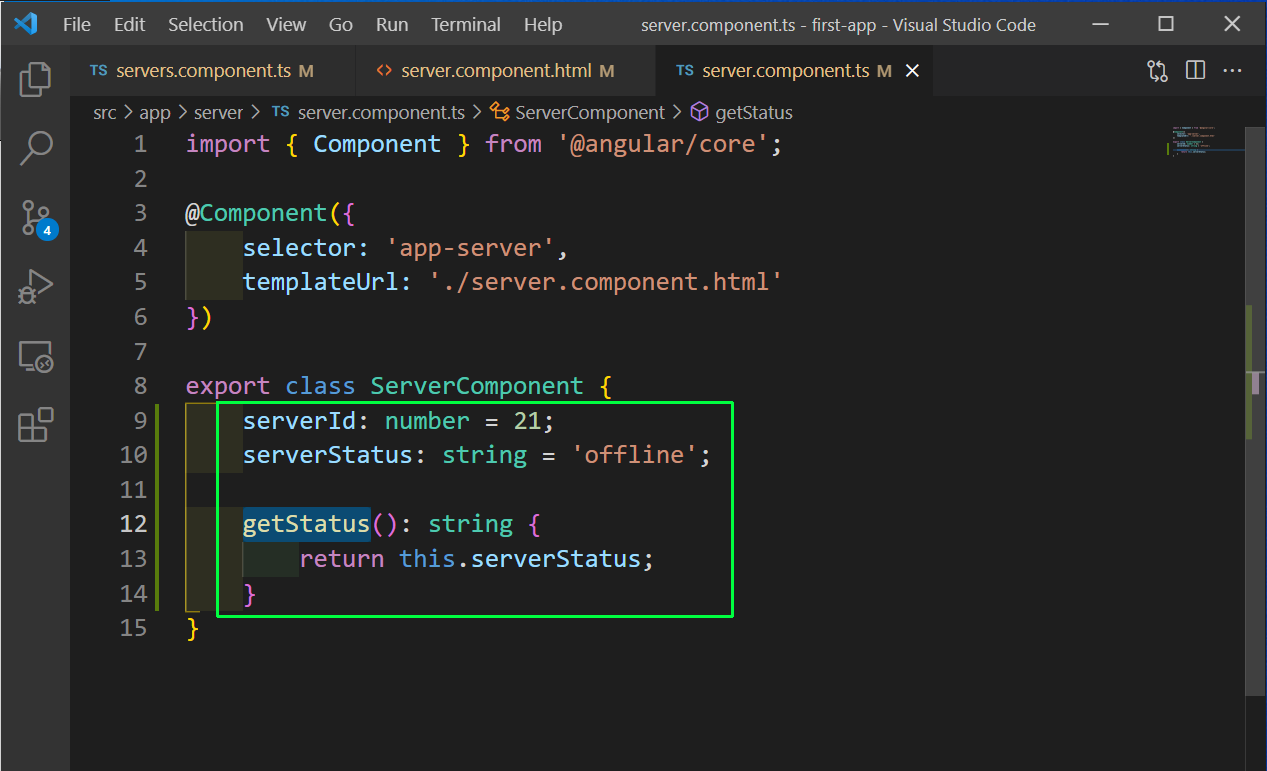
Task: Open the Run menu
Action: click(392, 25)
